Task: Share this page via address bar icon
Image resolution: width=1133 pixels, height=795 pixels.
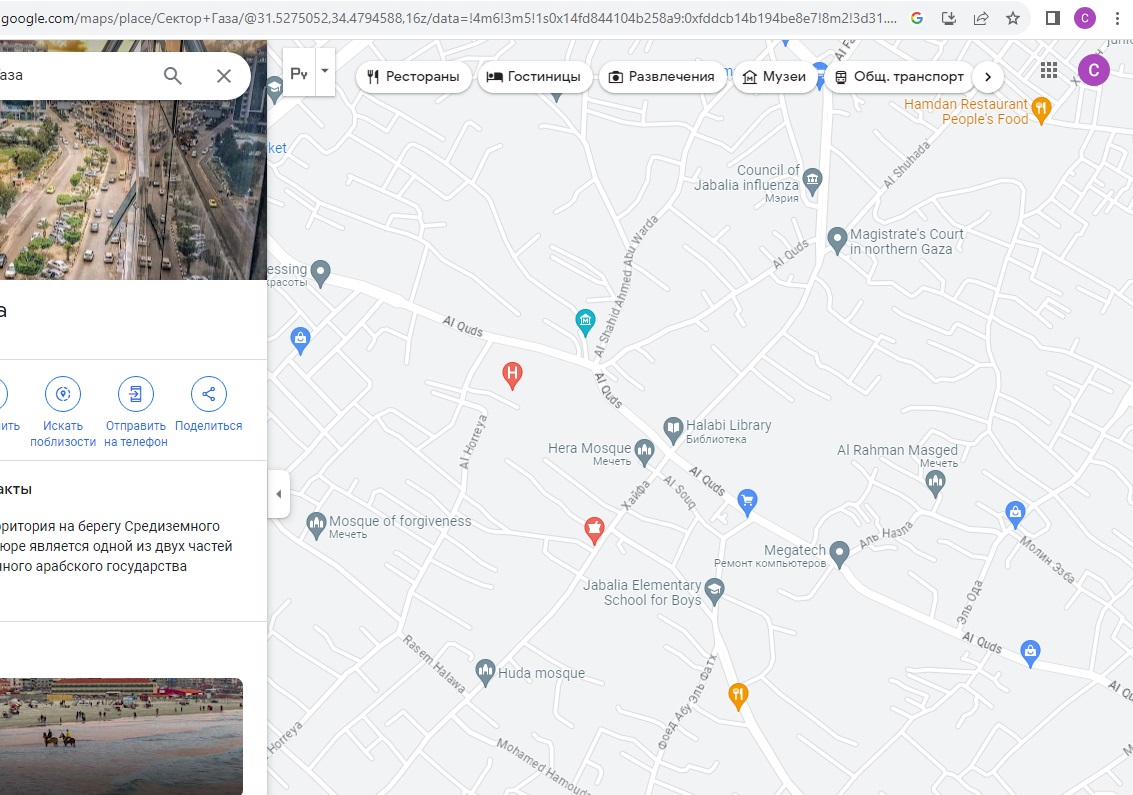Action: click(x=981, y=18)
